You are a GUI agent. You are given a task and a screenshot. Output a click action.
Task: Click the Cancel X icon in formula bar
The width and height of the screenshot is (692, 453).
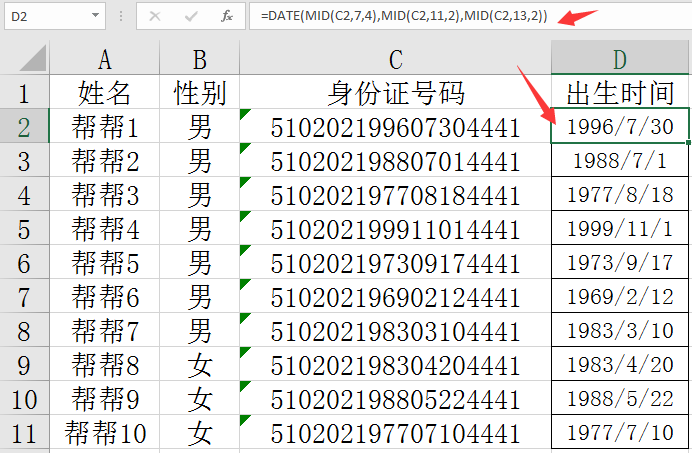tap(155, 16)
